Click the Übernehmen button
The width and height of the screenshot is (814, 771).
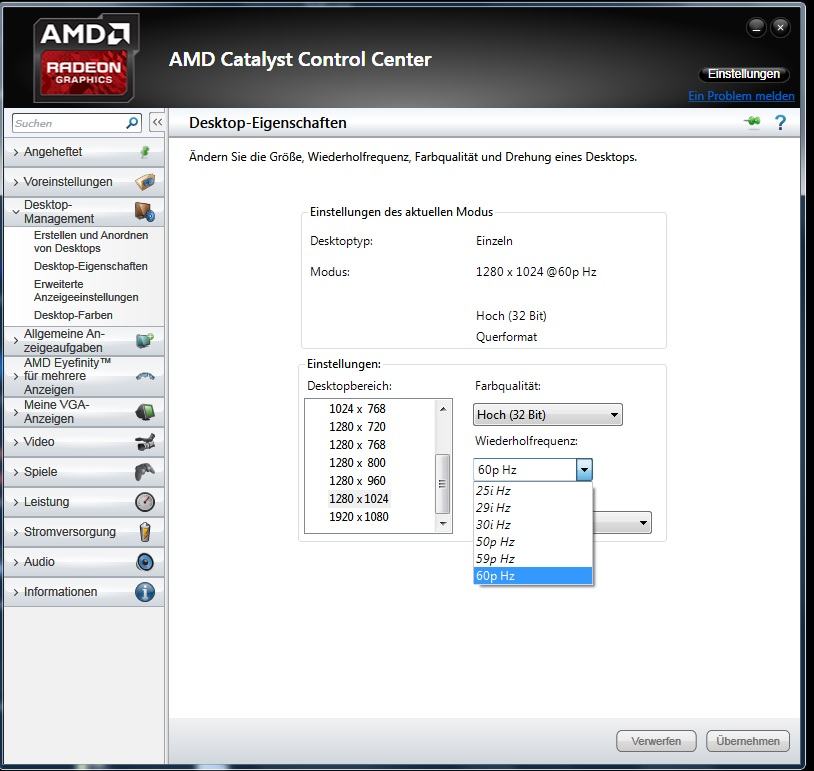748,741
